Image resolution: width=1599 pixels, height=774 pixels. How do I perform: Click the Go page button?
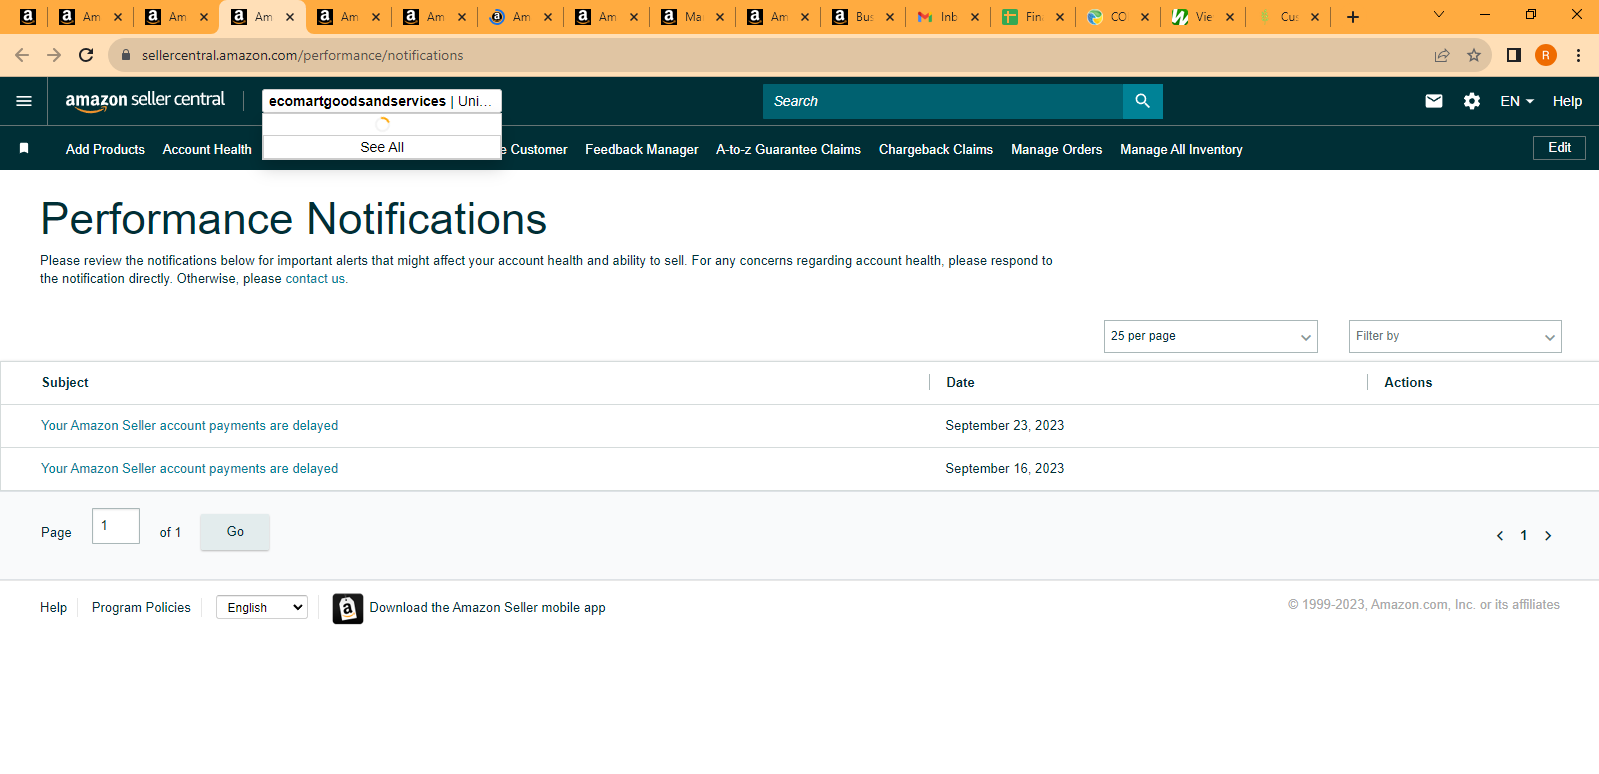coord(235,532)
